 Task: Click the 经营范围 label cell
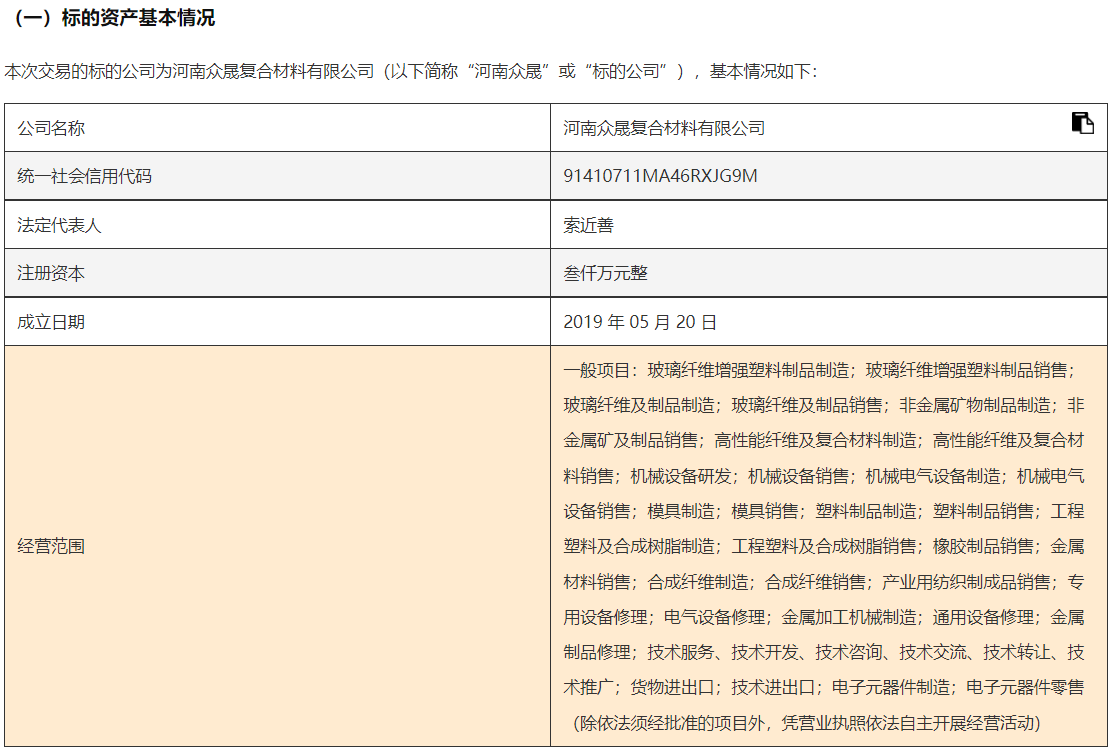pos(277,546)
